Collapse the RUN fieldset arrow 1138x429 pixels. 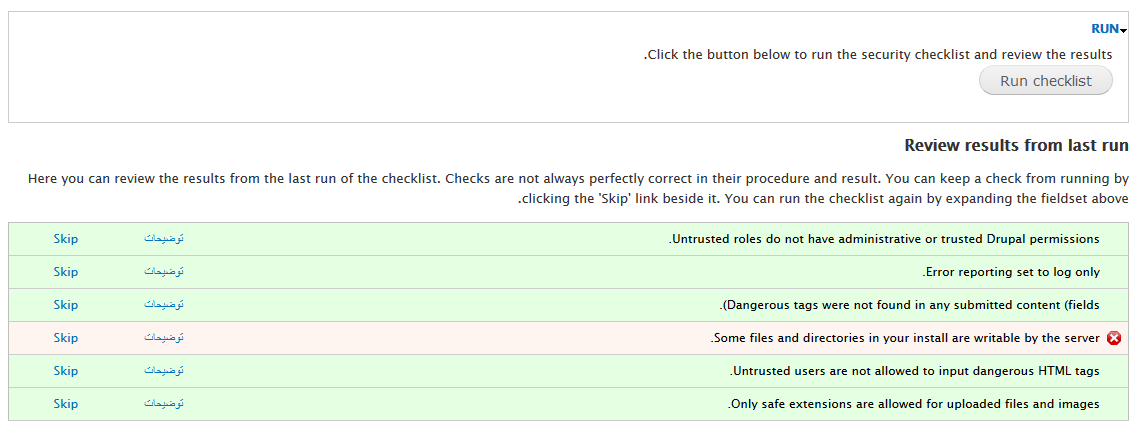1123,30
